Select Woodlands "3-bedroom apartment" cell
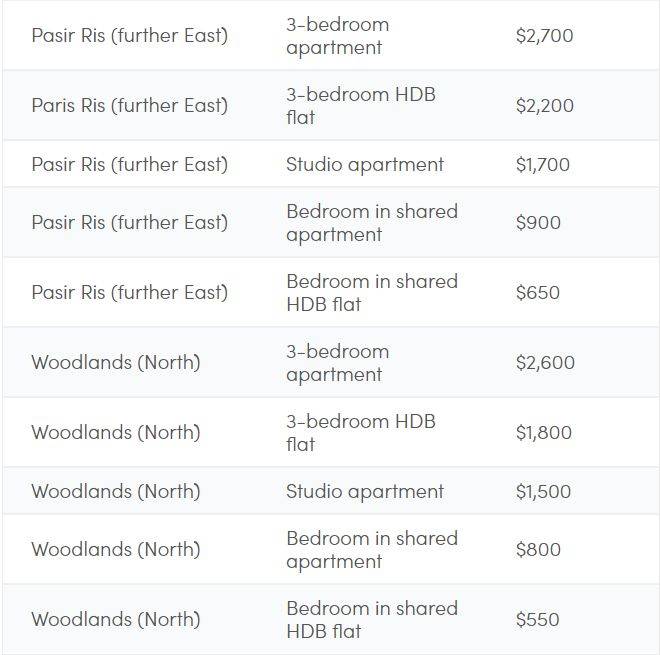This screenshot has height=655, width=661. point(337,363)
